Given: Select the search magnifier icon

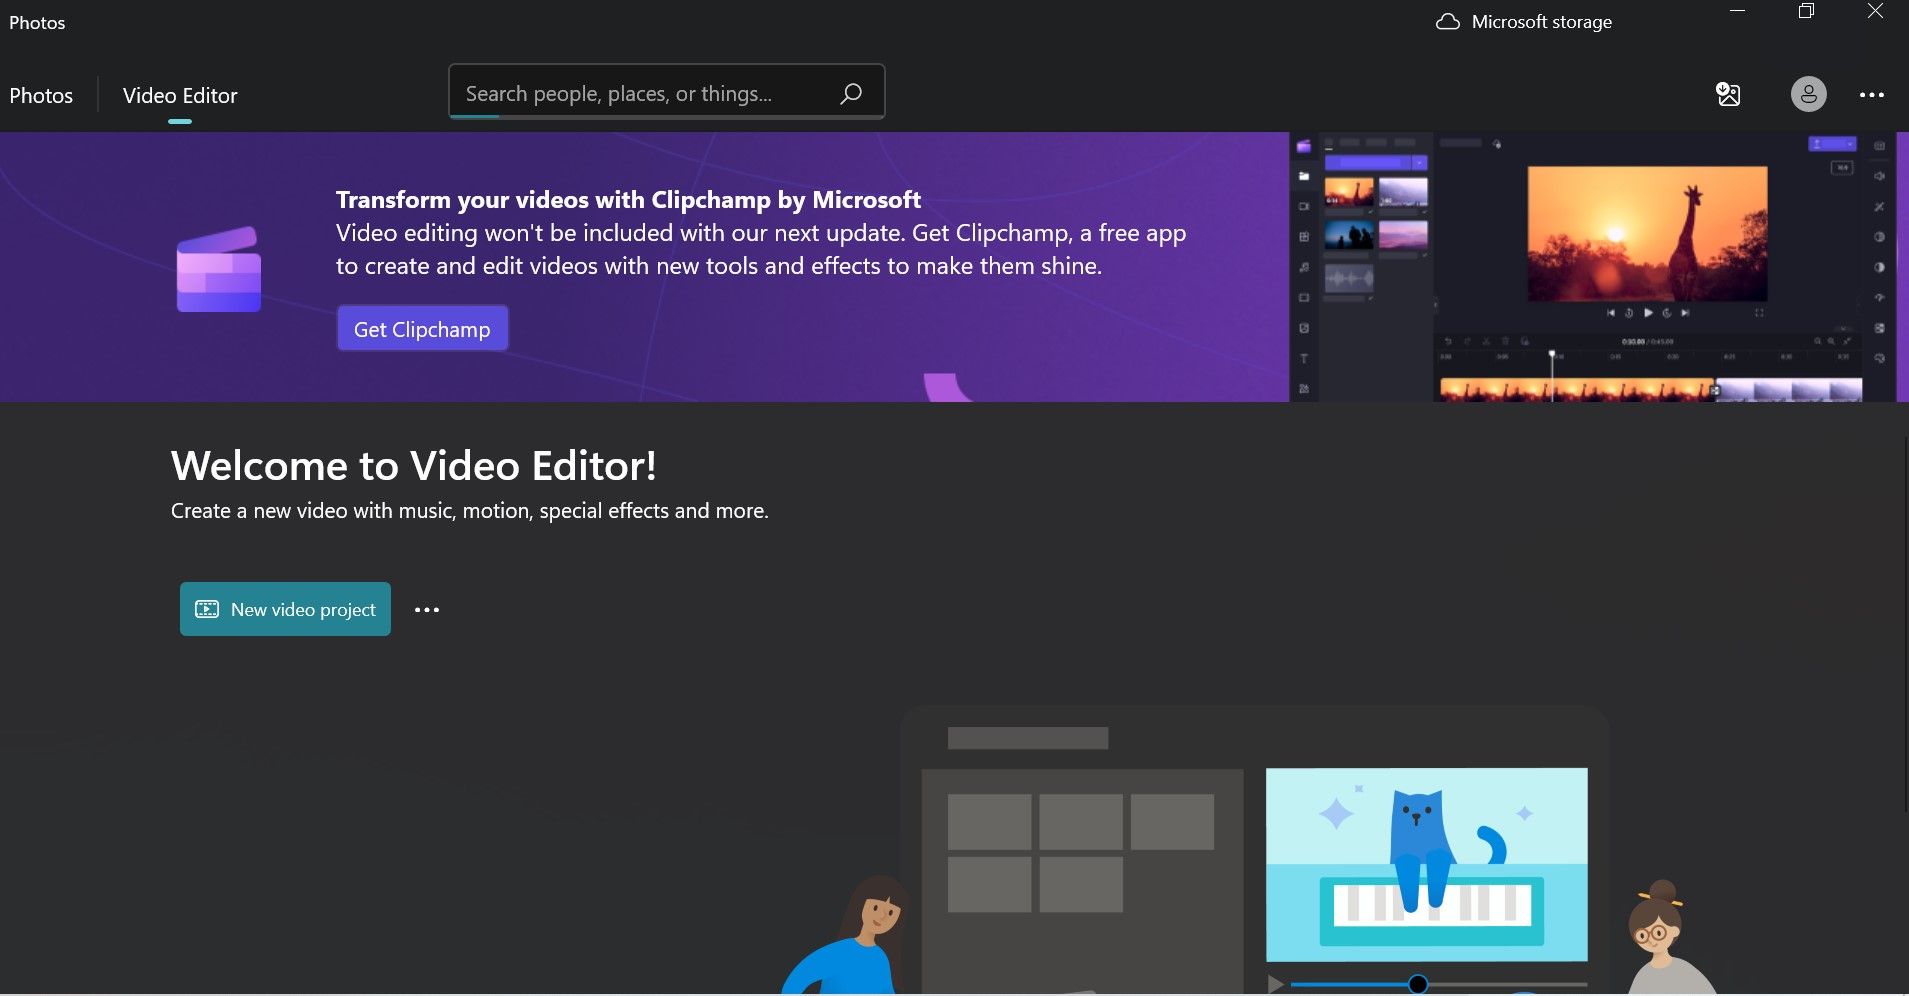Looking at the screenshot, I should (x=850, y=93).
